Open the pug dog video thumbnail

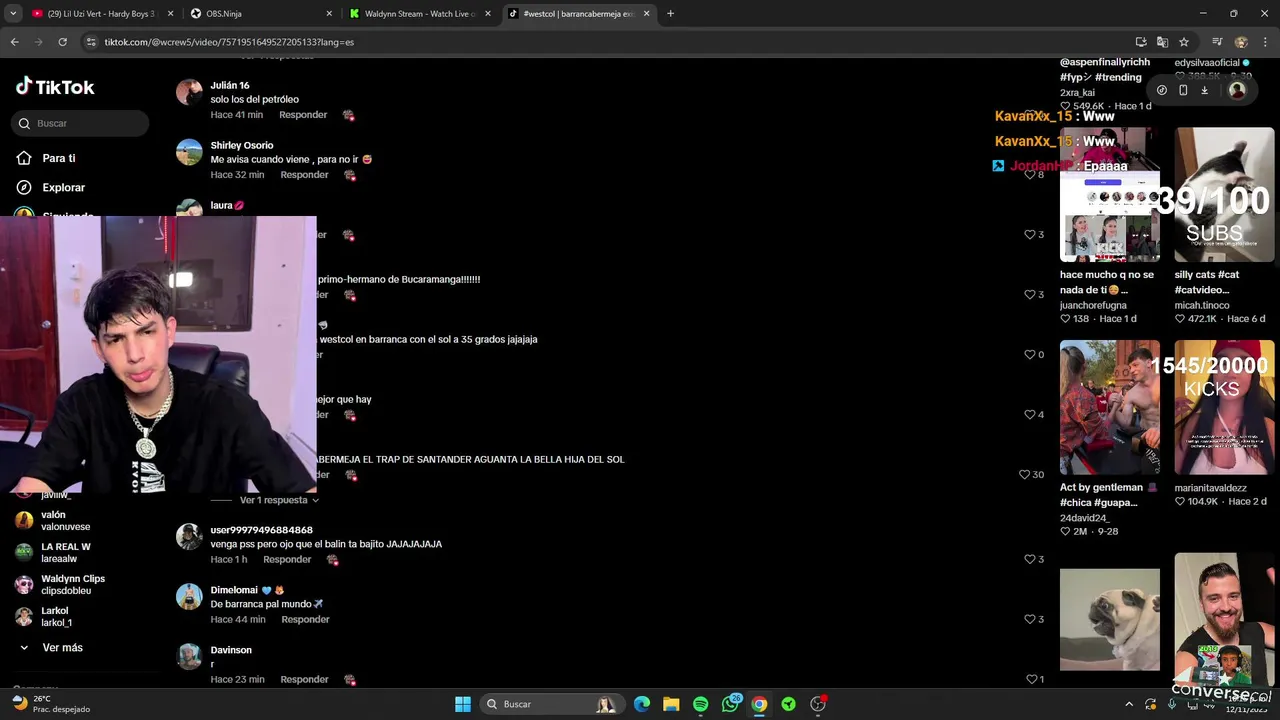tap(1110, 620)
